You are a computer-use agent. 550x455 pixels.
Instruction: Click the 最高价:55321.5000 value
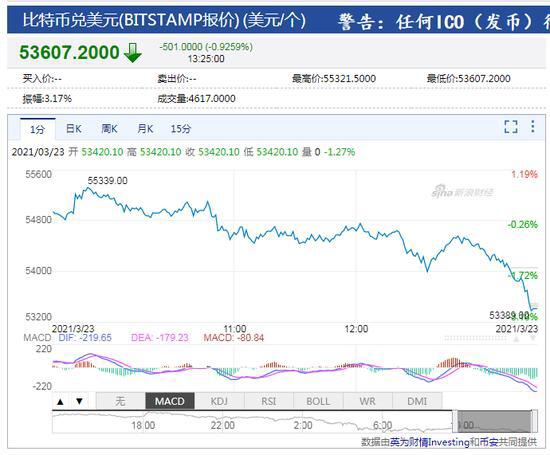point(334,78)
